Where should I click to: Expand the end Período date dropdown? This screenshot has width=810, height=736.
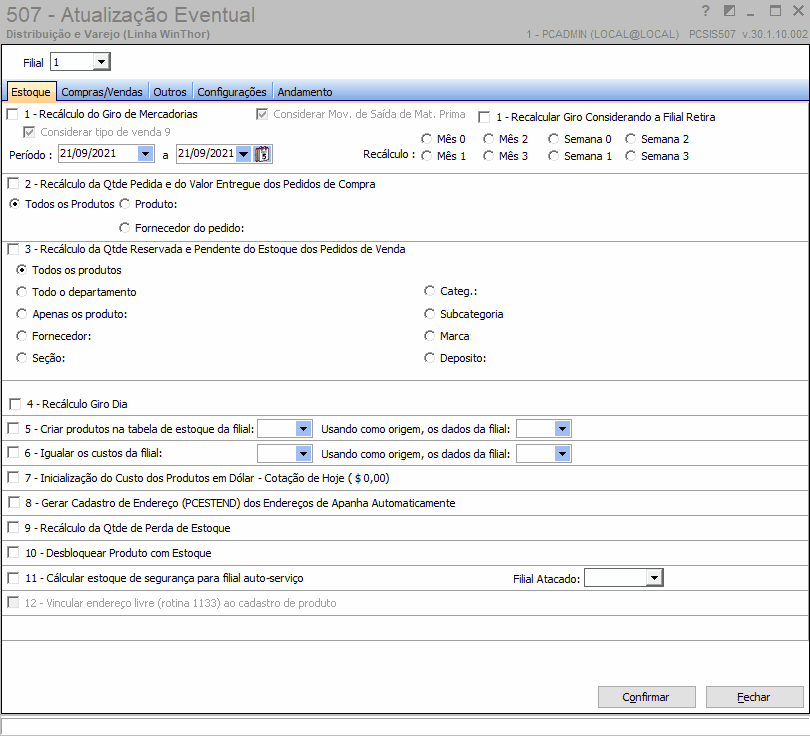click(244, 153)
